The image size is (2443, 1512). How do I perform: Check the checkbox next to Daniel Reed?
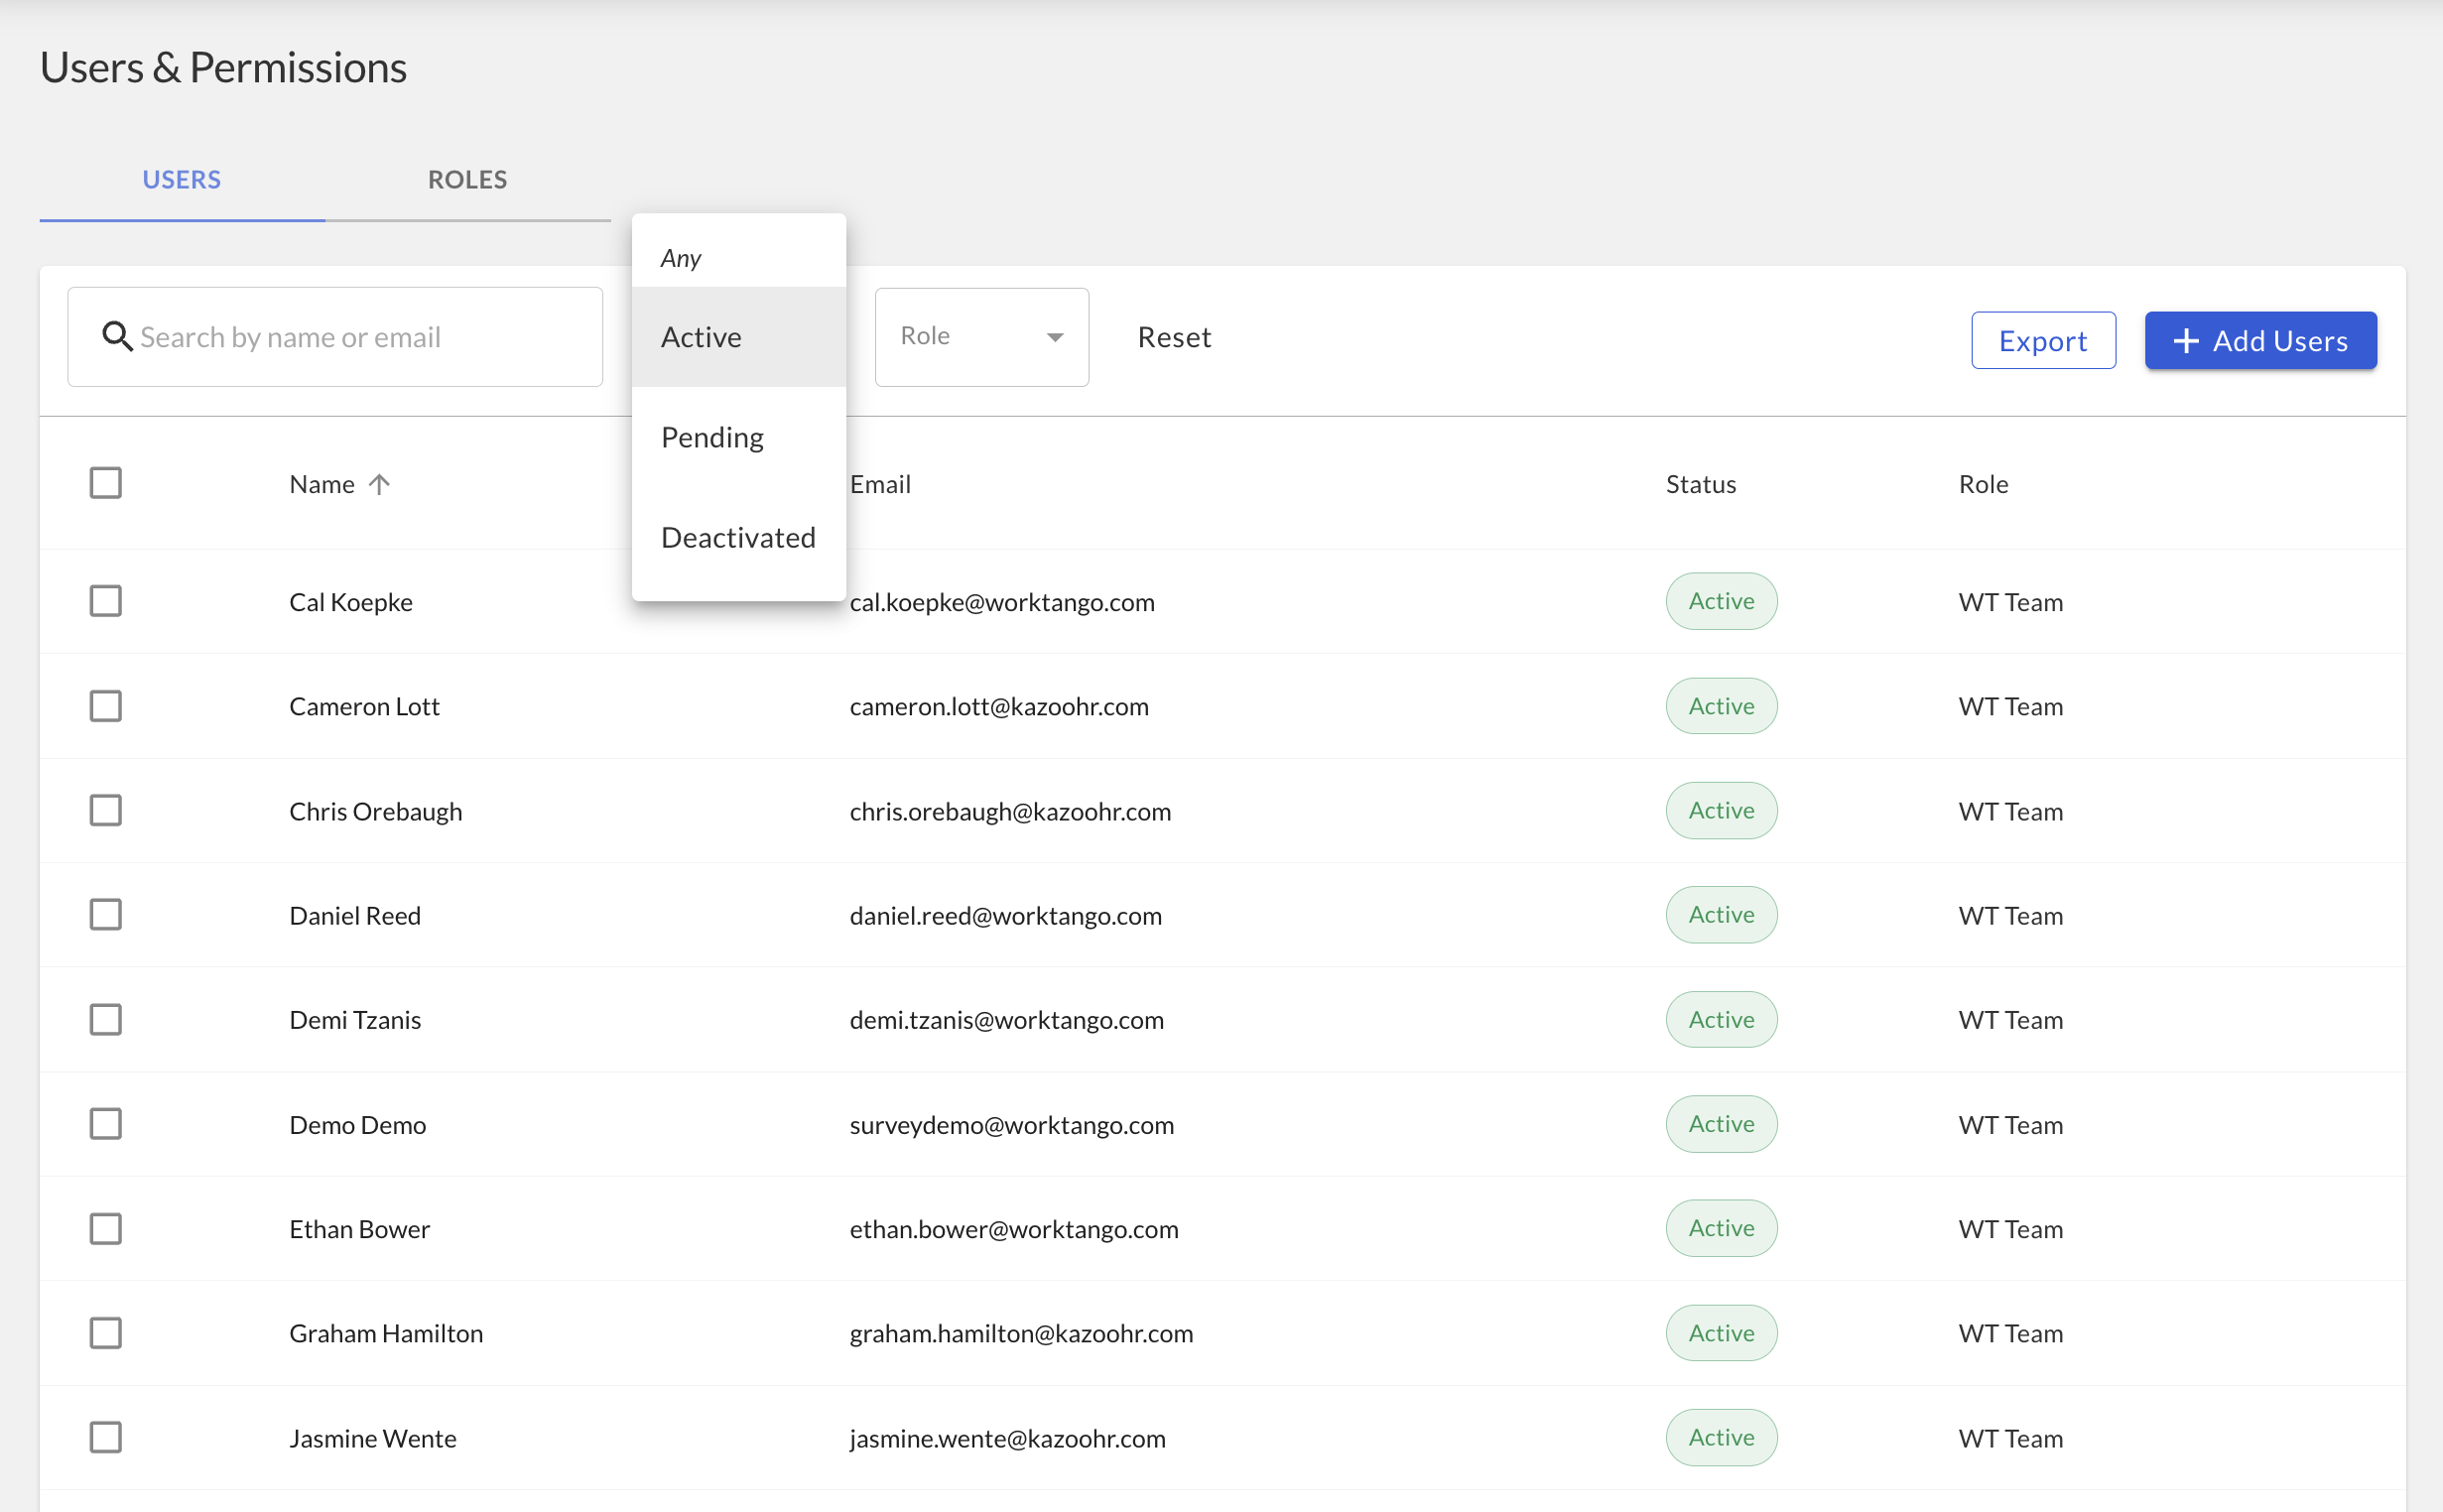[x=106, y=914]
